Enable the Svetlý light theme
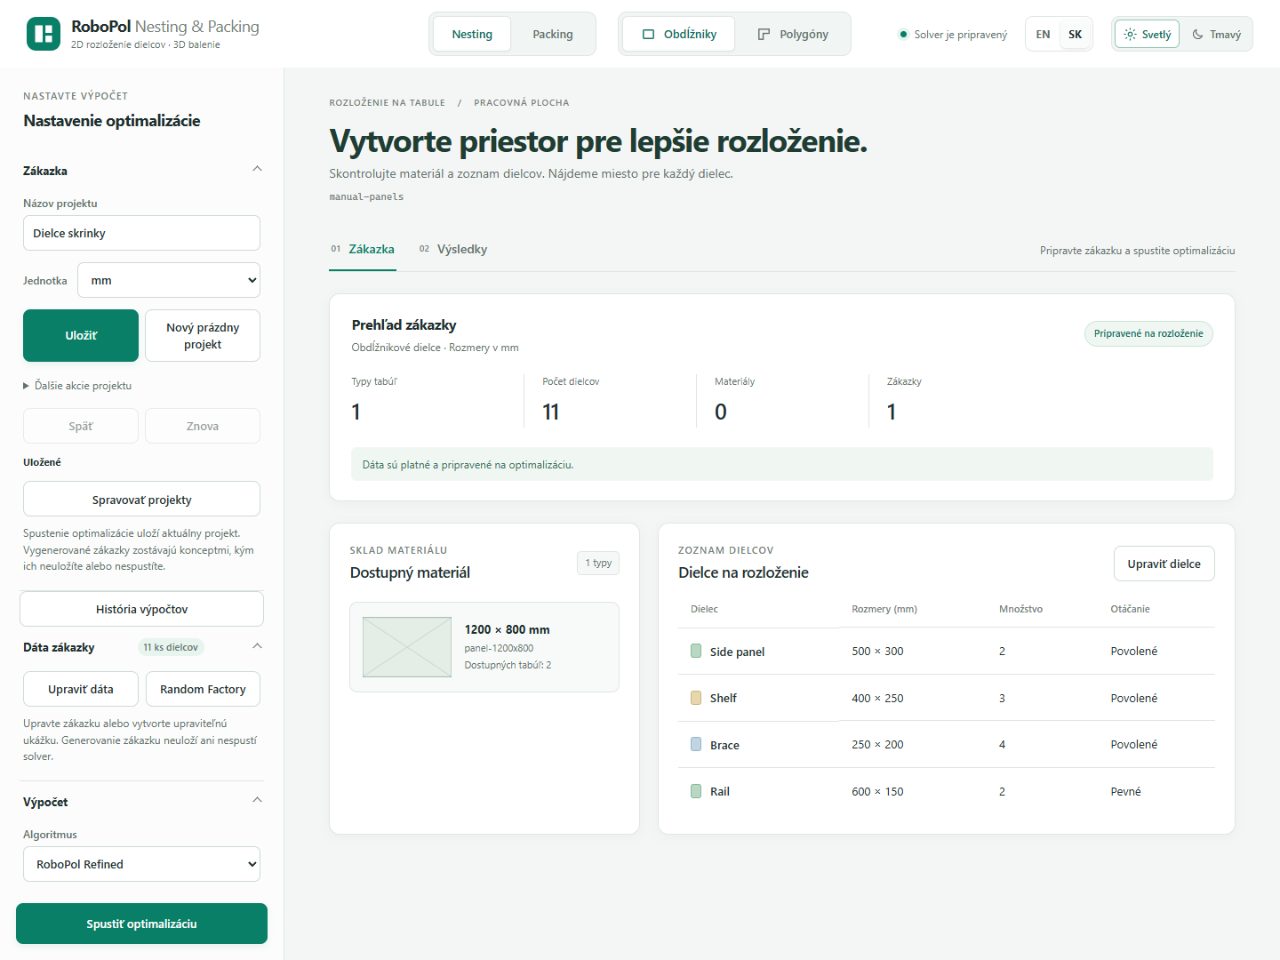The image size is (1280, 960). tap(1147, 34)
